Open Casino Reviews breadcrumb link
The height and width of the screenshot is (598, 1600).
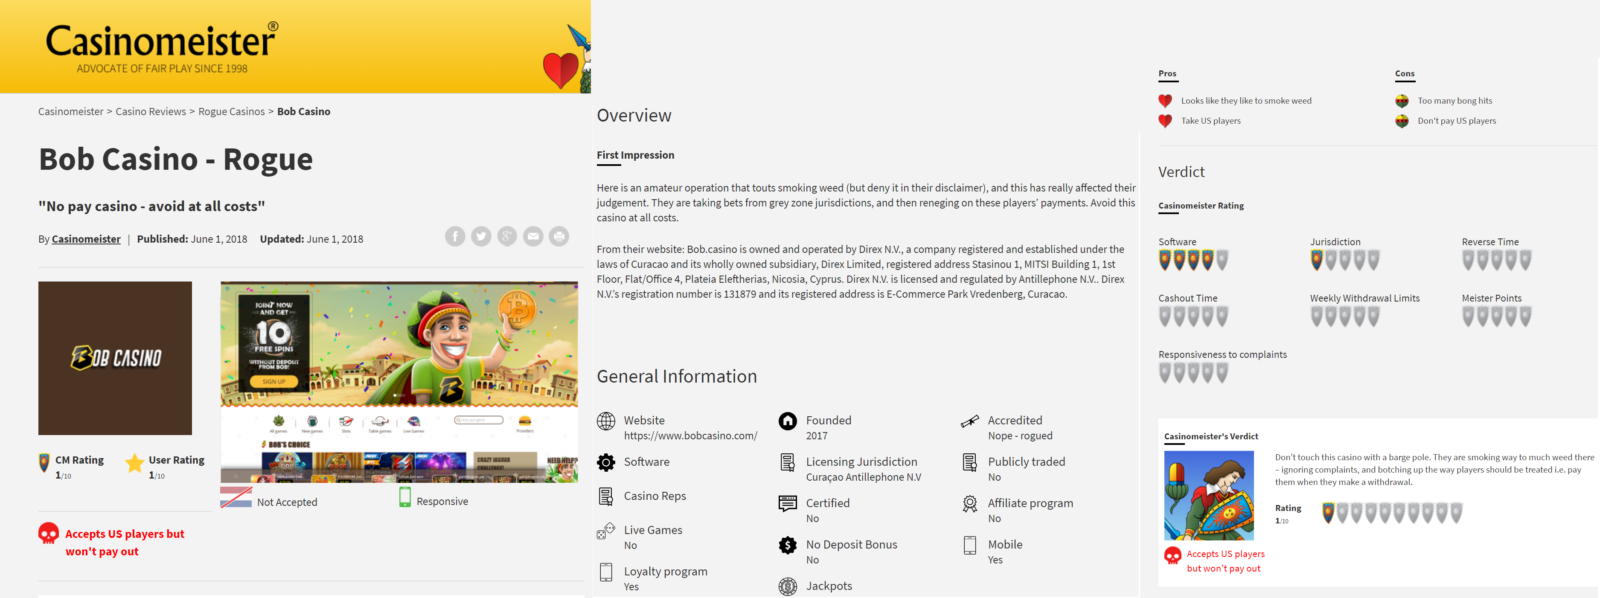[x=151, y=112]
